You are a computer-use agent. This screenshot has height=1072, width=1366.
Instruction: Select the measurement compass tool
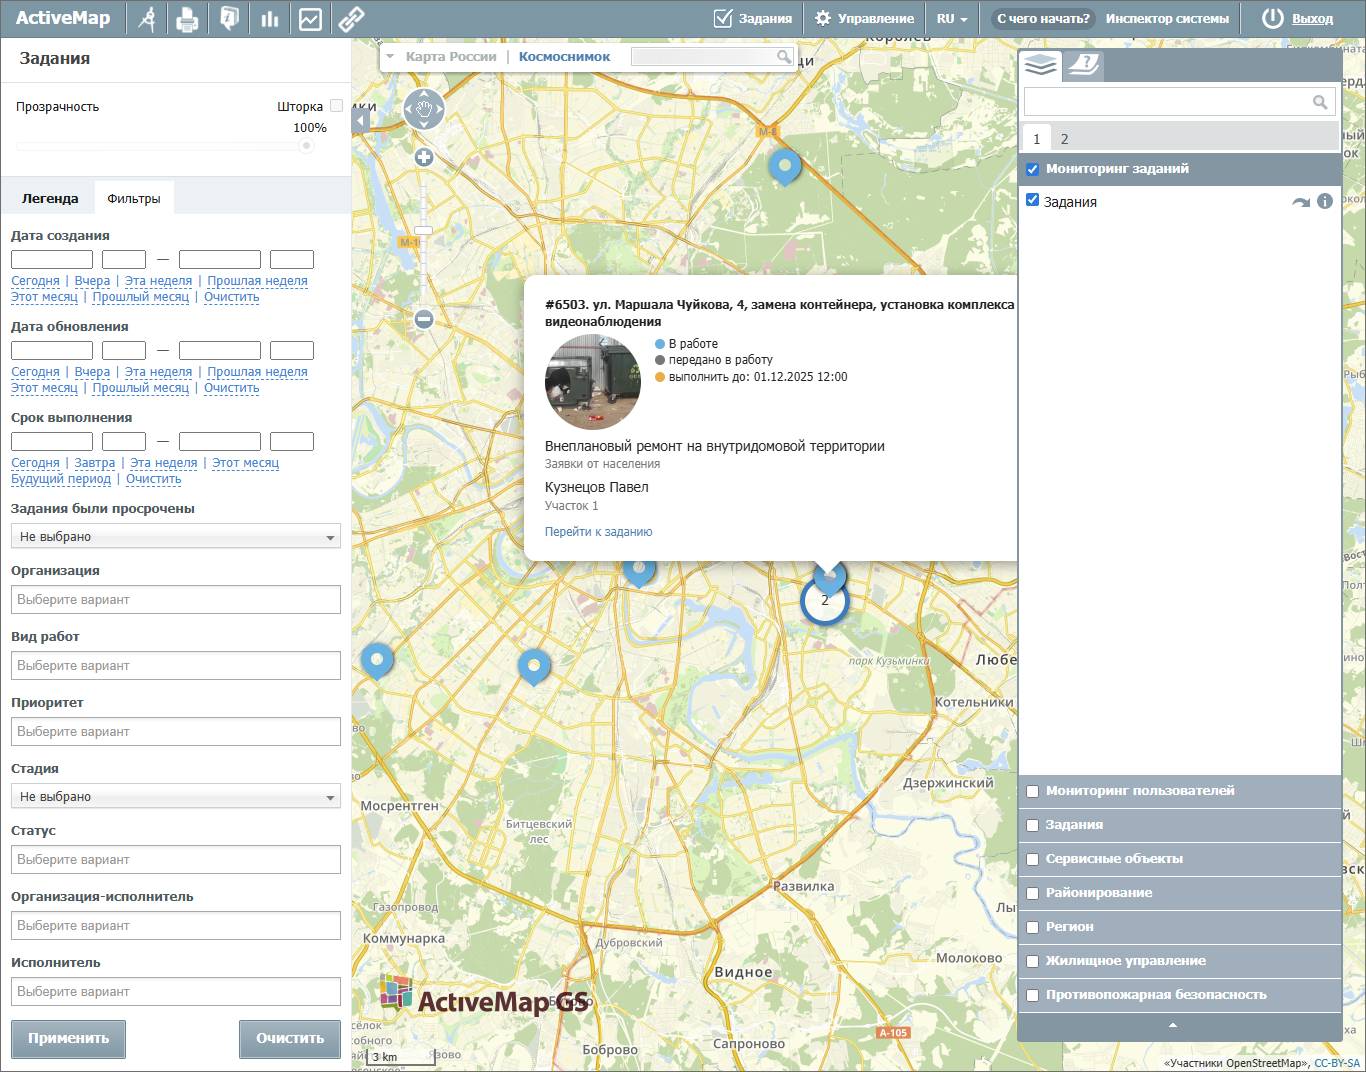[147, 19]
